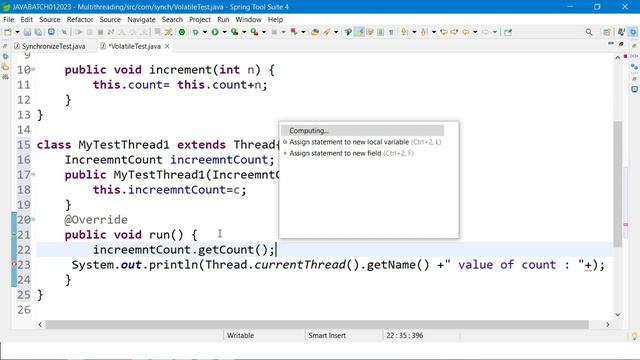This screenshot has width=640, height=360.
Task: Open the Run dropdown arrow
Action: coord(224,32)
